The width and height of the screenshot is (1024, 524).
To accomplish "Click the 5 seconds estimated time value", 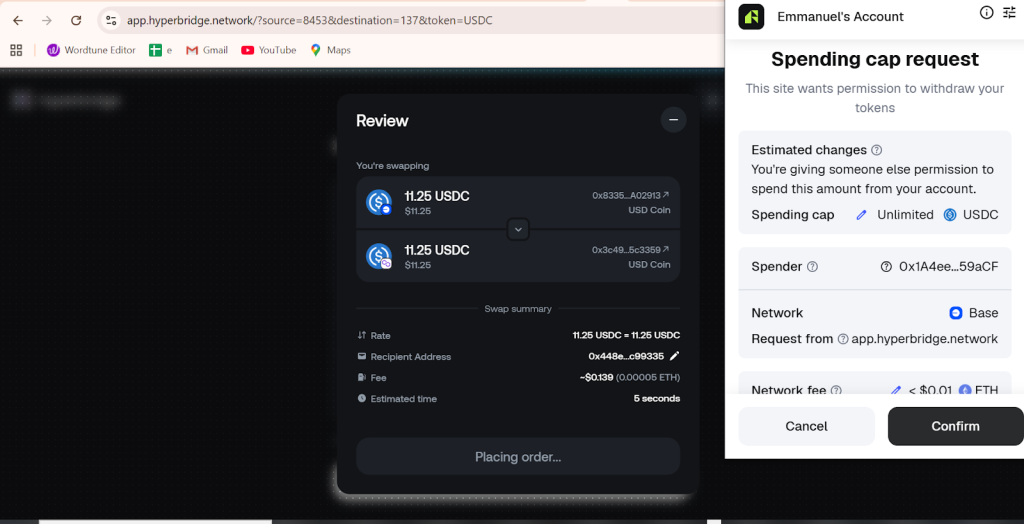I will 656,398.
